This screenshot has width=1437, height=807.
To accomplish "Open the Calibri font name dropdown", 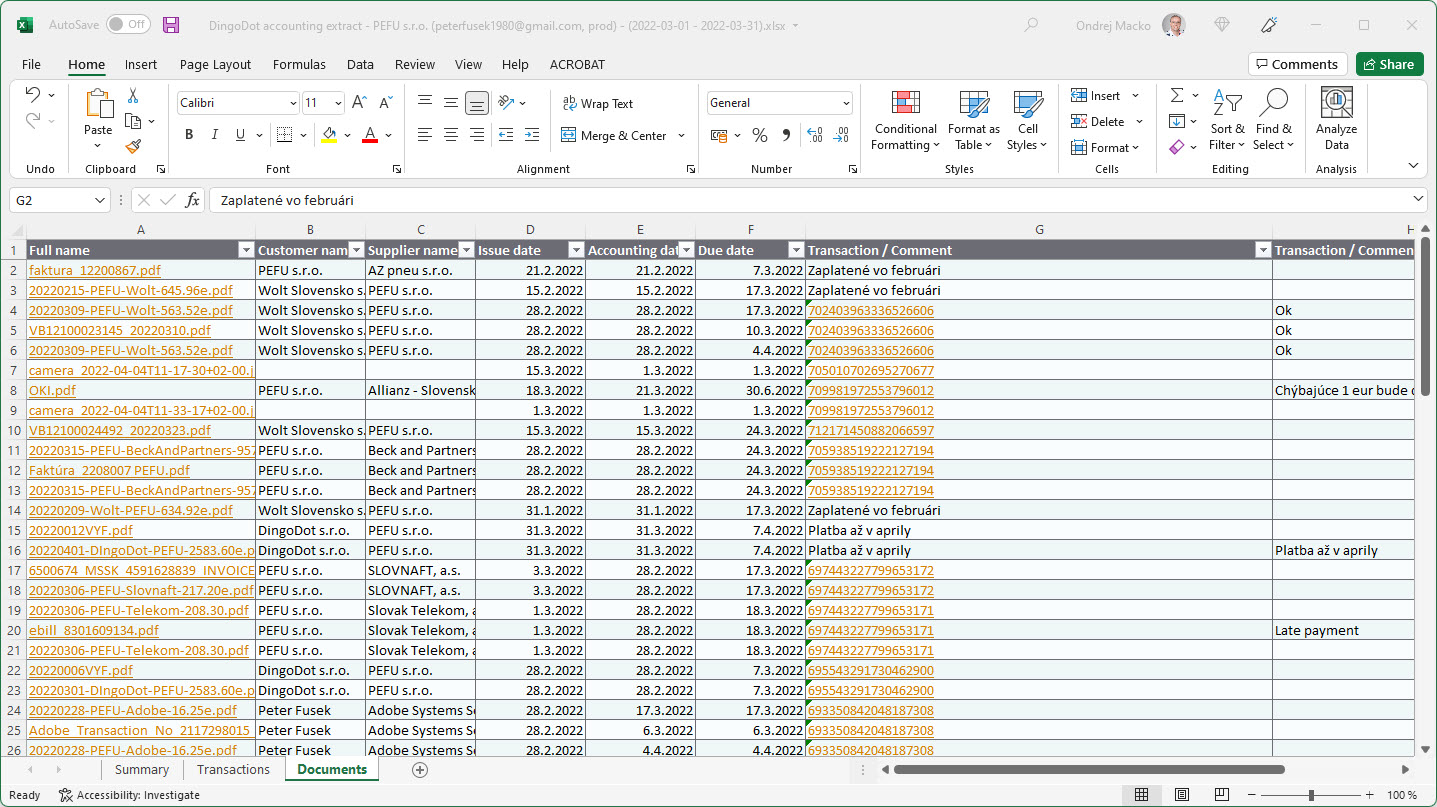I will pyautogui.click(x=292, y=103).
